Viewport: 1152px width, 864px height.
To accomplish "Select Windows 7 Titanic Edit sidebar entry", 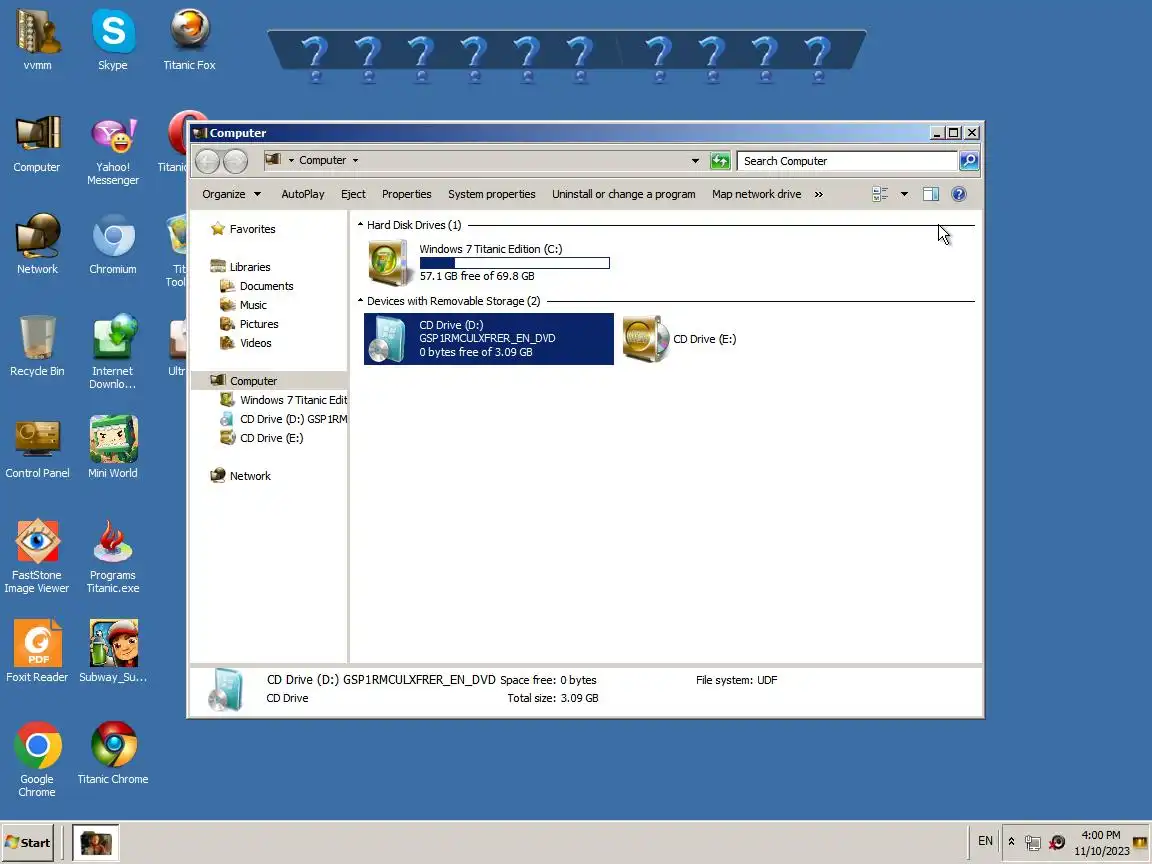I will [293, 400].
